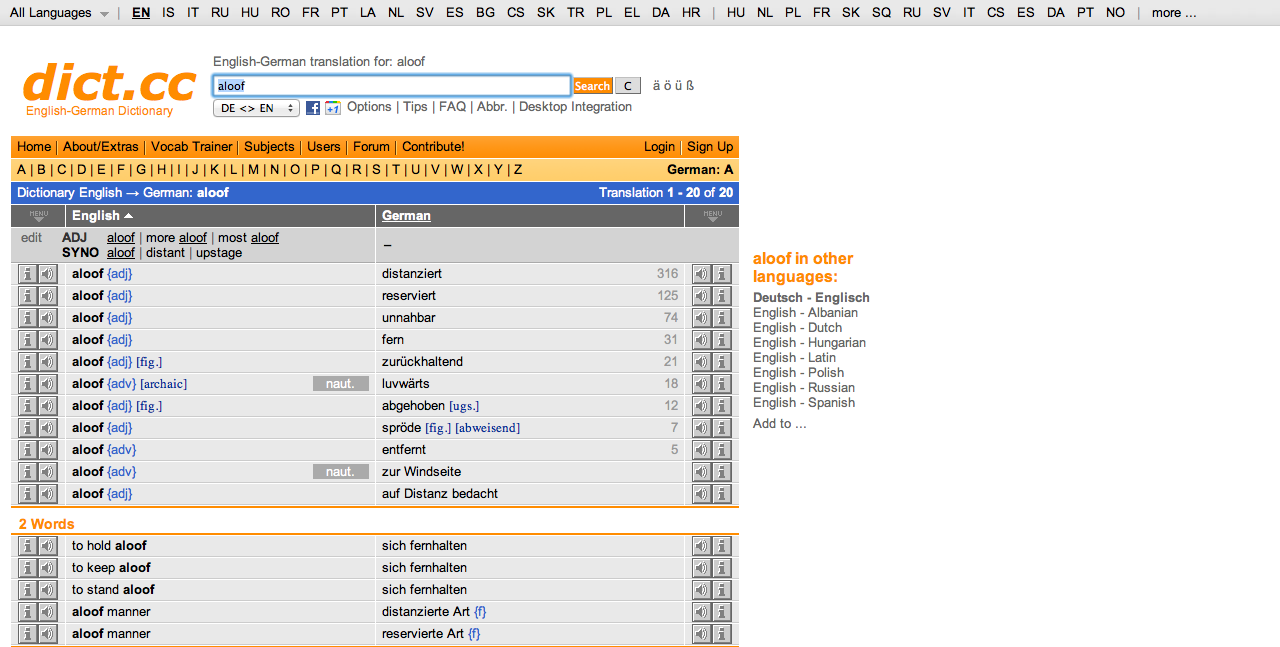Click the Google +1 icon
This screenshot has height=647, width=1280.
point(333,108)
